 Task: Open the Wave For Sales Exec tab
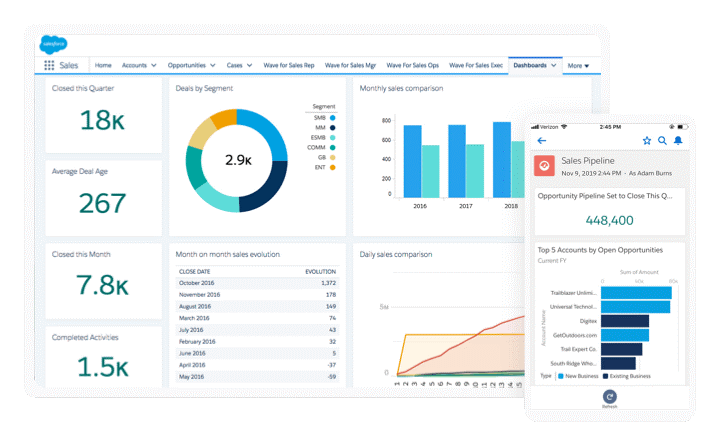pyautogui.click(x=476, y=65)
